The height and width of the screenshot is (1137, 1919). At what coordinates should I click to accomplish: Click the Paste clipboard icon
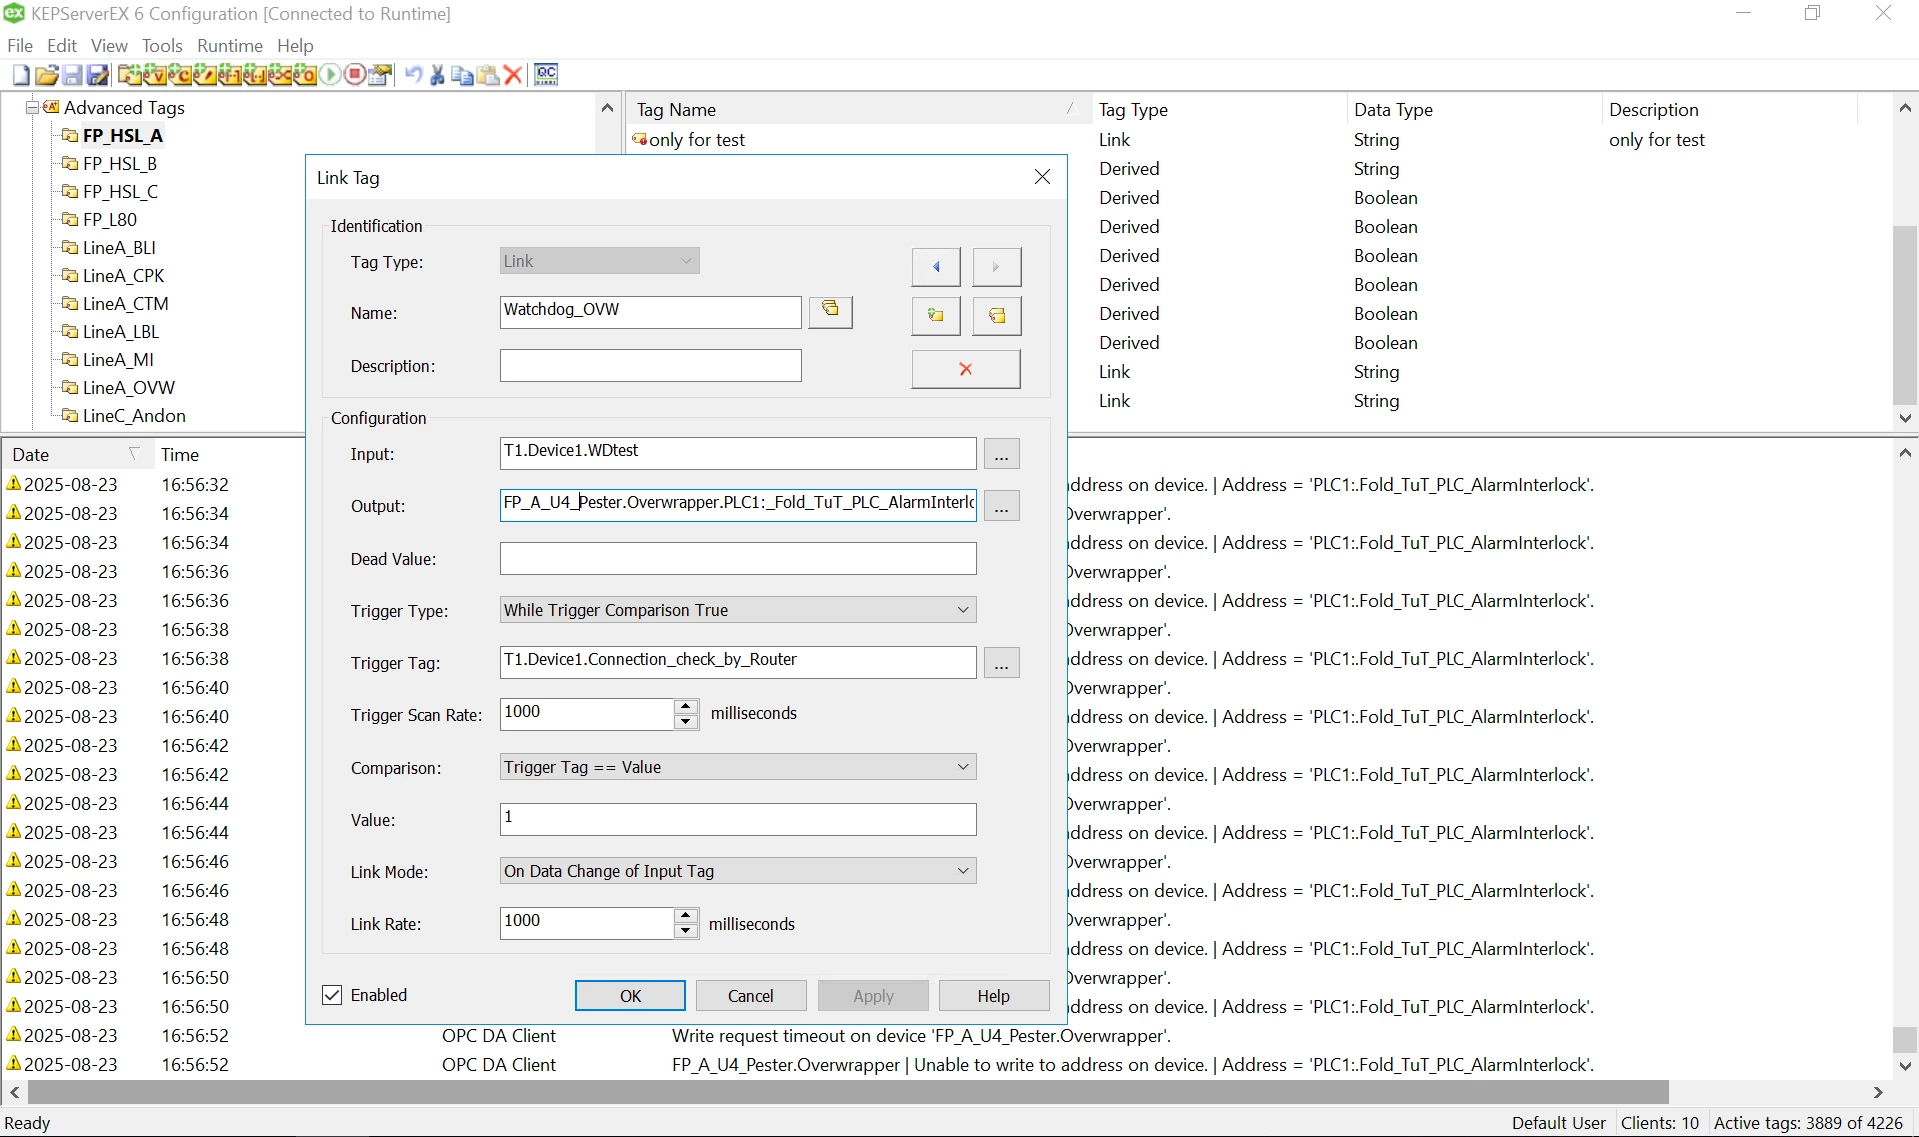(x=488, y=75)
